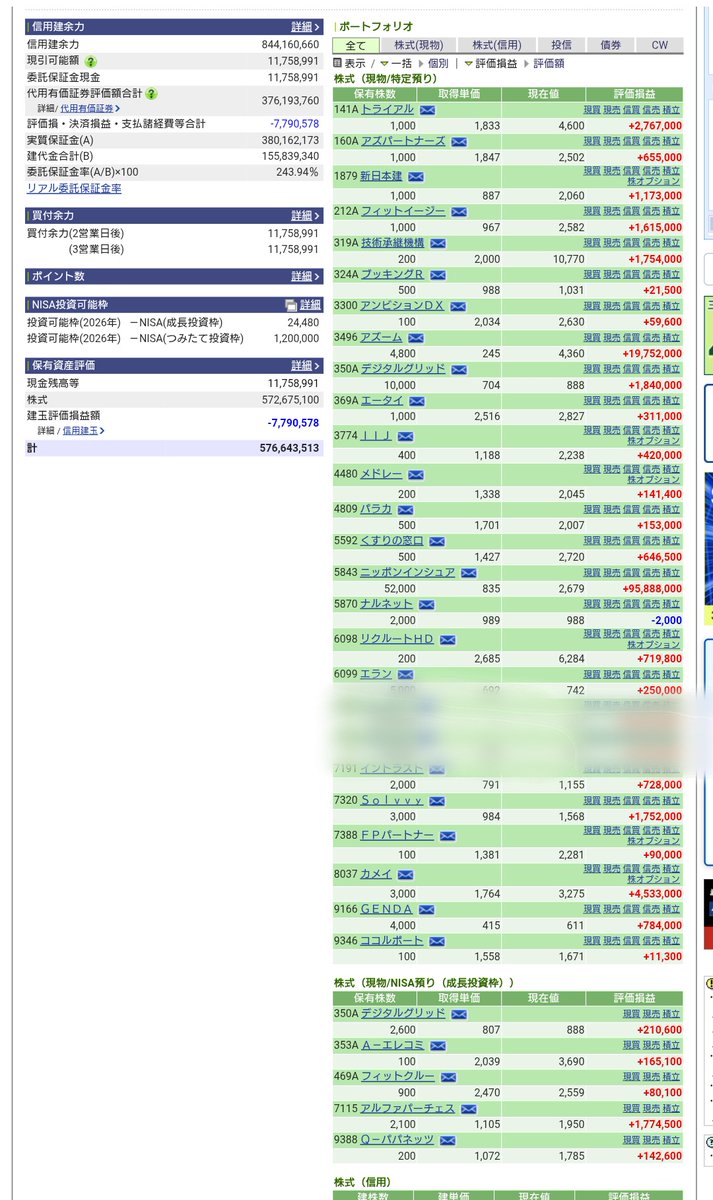This screenshot has height=1200, width=713.
Task: Click the -2,000 loss for ナルネット
Action: click(666, 621)
